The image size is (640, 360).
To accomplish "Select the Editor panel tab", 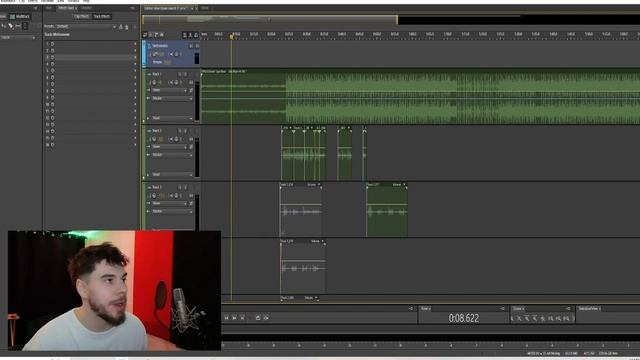I will pyautogui.click(x=167, y=8).
